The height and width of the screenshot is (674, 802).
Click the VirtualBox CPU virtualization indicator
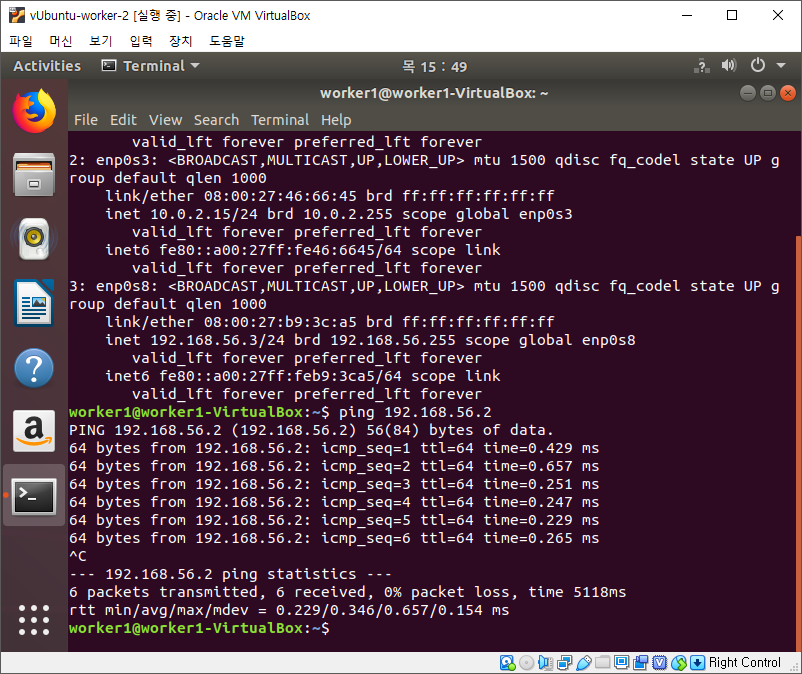coord(659,663)
